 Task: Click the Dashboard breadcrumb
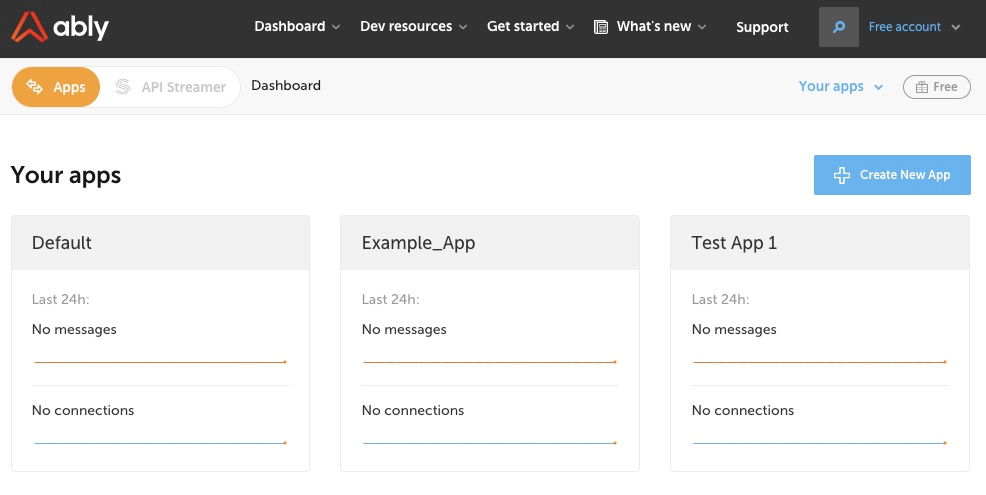tap(286, 86)
